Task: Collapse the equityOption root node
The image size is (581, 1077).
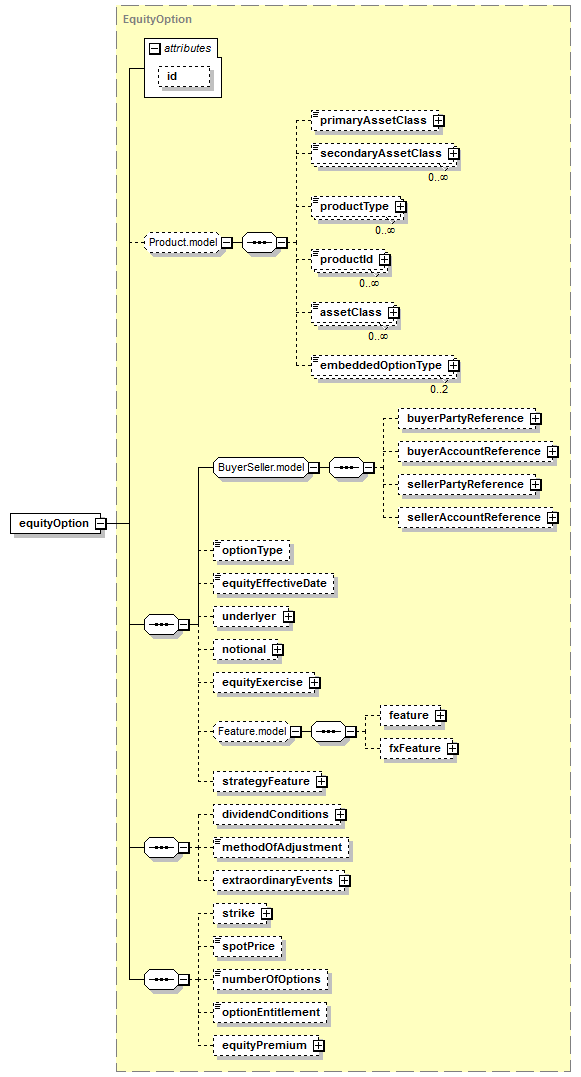Action: click(100, 523)
